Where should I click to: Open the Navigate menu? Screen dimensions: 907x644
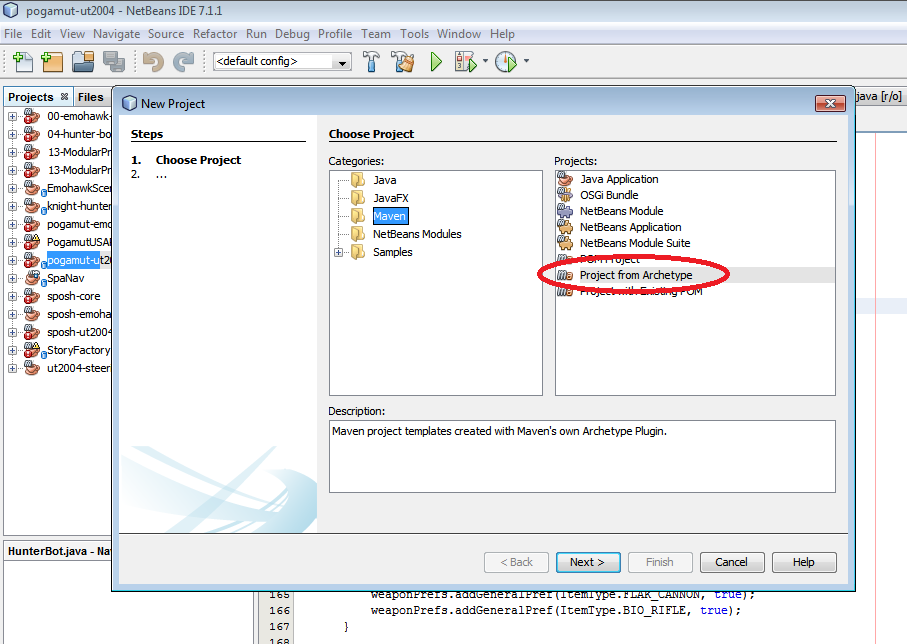(x=116, y=34)
